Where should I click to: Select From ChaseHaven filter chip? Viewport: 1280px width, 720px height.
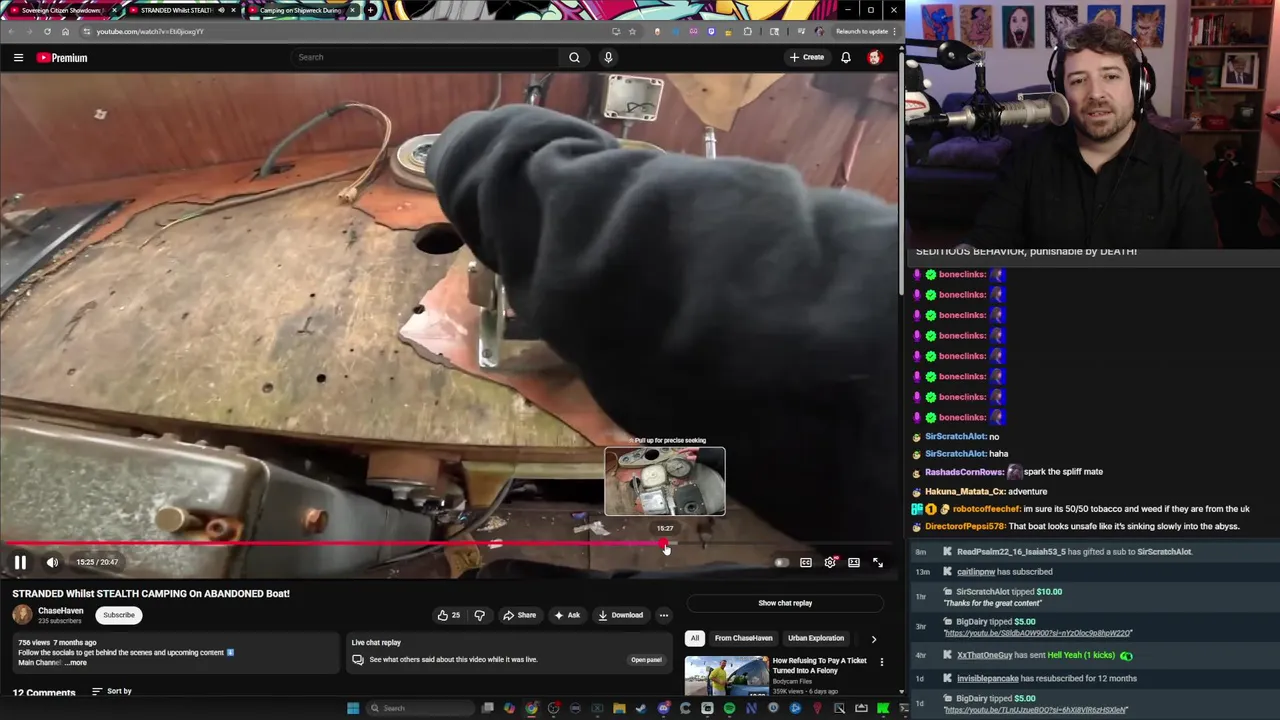[743, 638]
